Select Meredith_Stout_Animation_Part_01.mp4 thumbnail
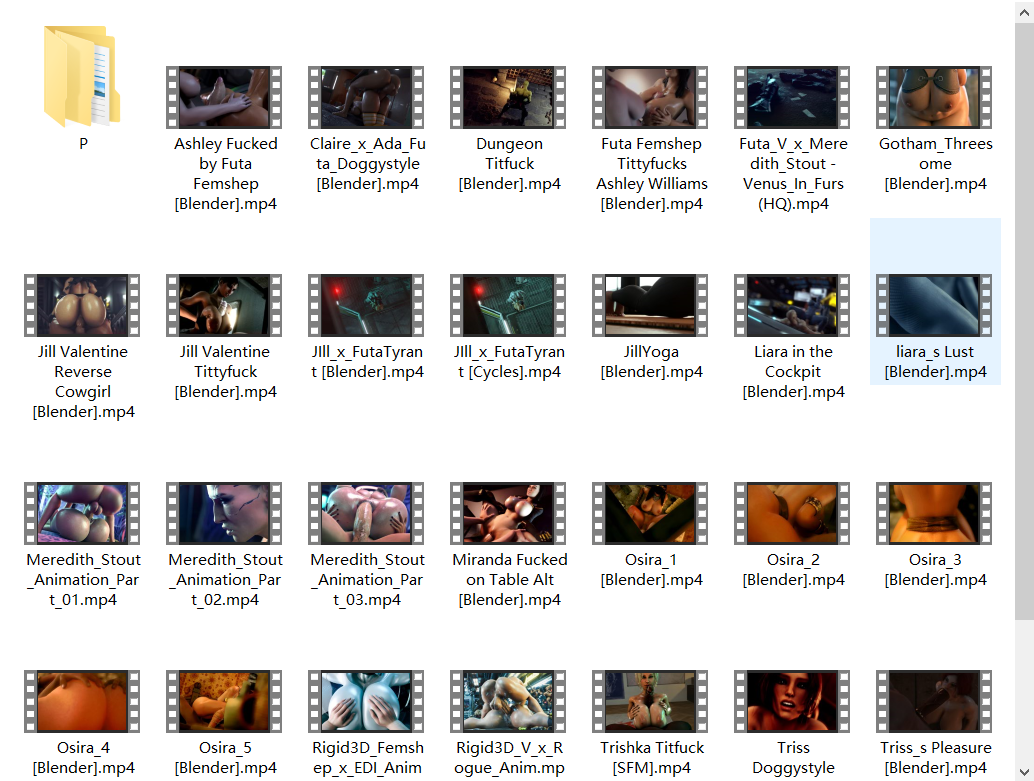Screen dimensions: 1034x781 [x=82, y=513]
